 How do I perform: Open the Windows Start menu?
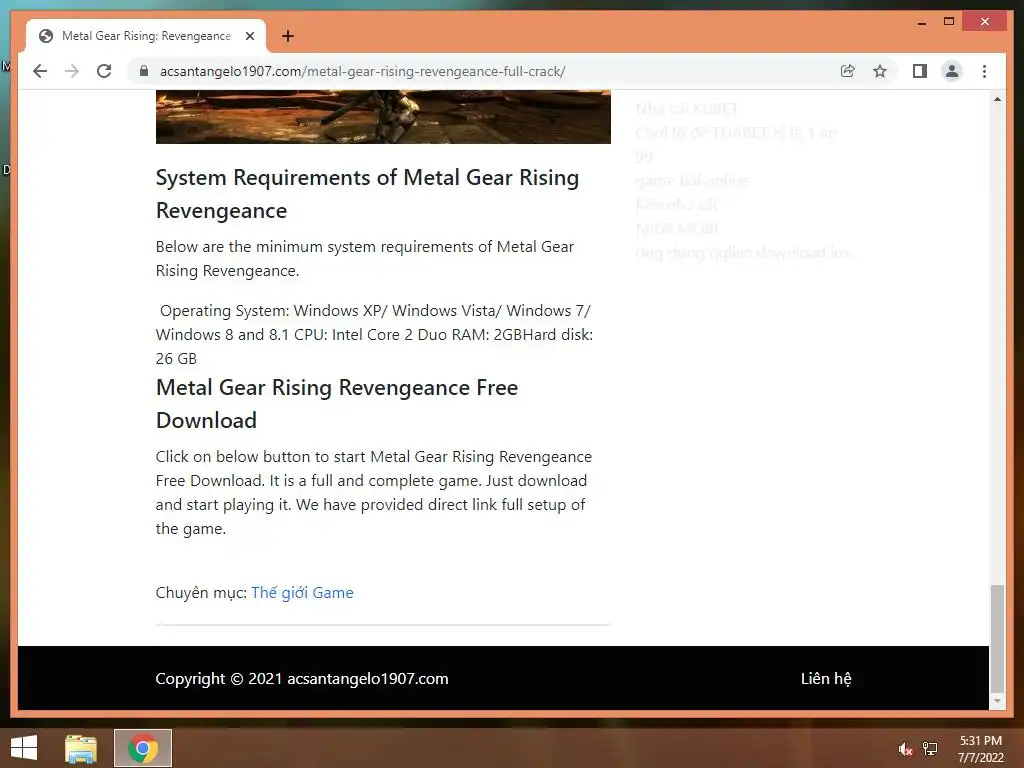coord(24,748)
